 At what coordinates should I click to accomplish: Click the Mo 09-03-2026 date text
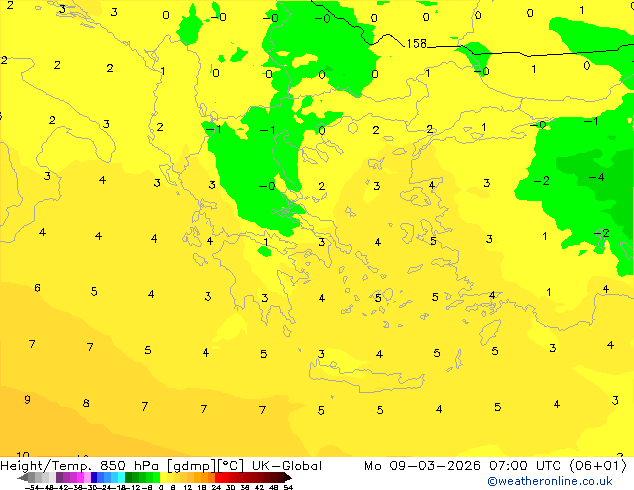422,466
